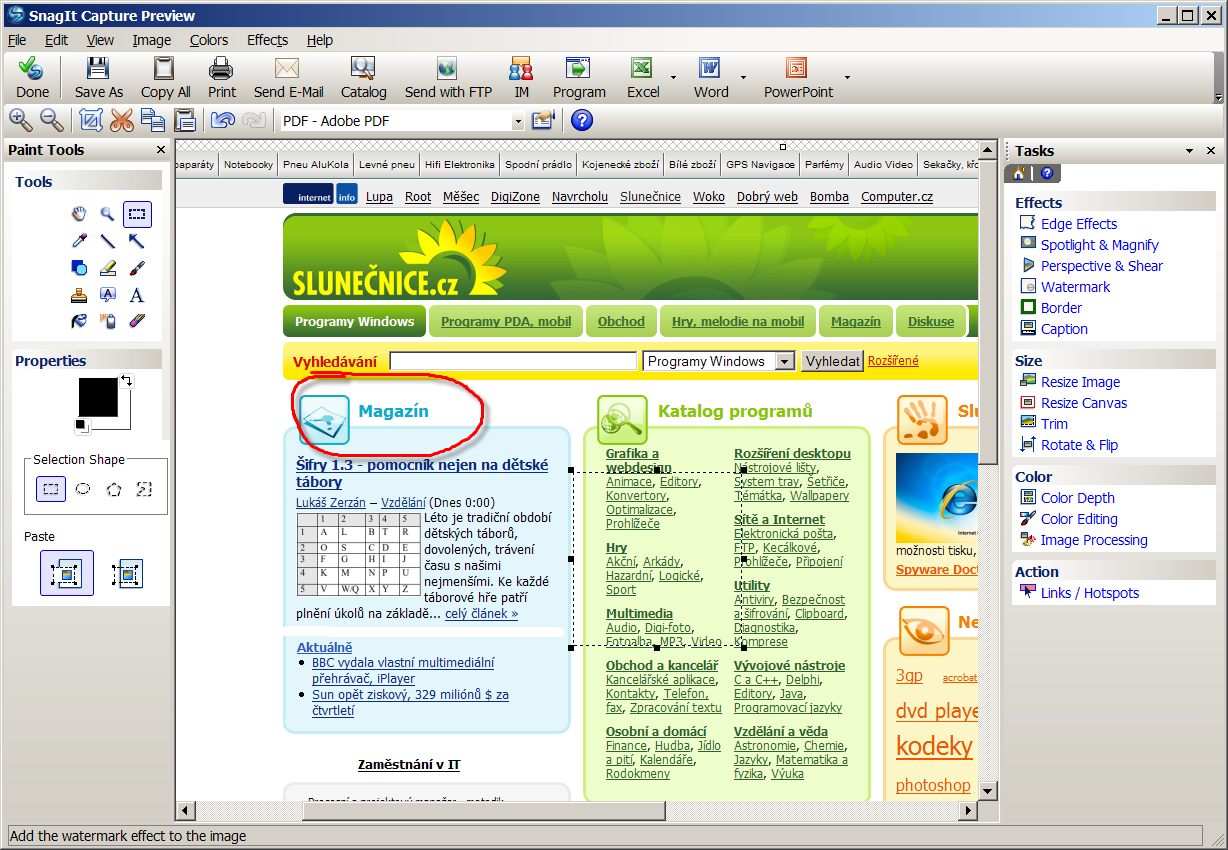This screenshot has height=850, width=1228.
Task: Click the black foreground color swatch
Action: [x=98, y=397]
